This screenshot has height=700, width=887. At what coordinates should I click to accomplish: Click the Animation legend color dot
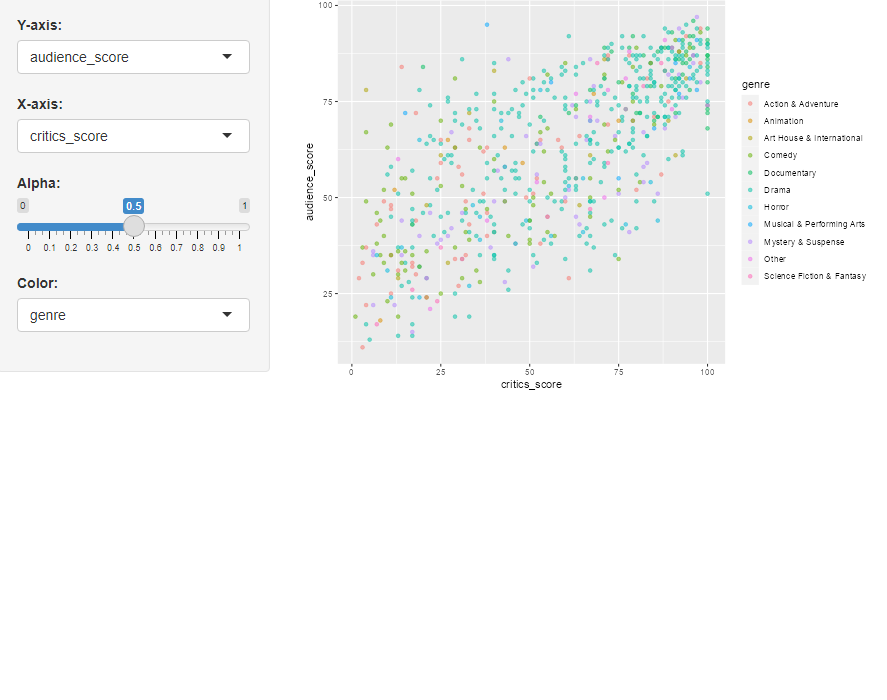pos(750,121)
